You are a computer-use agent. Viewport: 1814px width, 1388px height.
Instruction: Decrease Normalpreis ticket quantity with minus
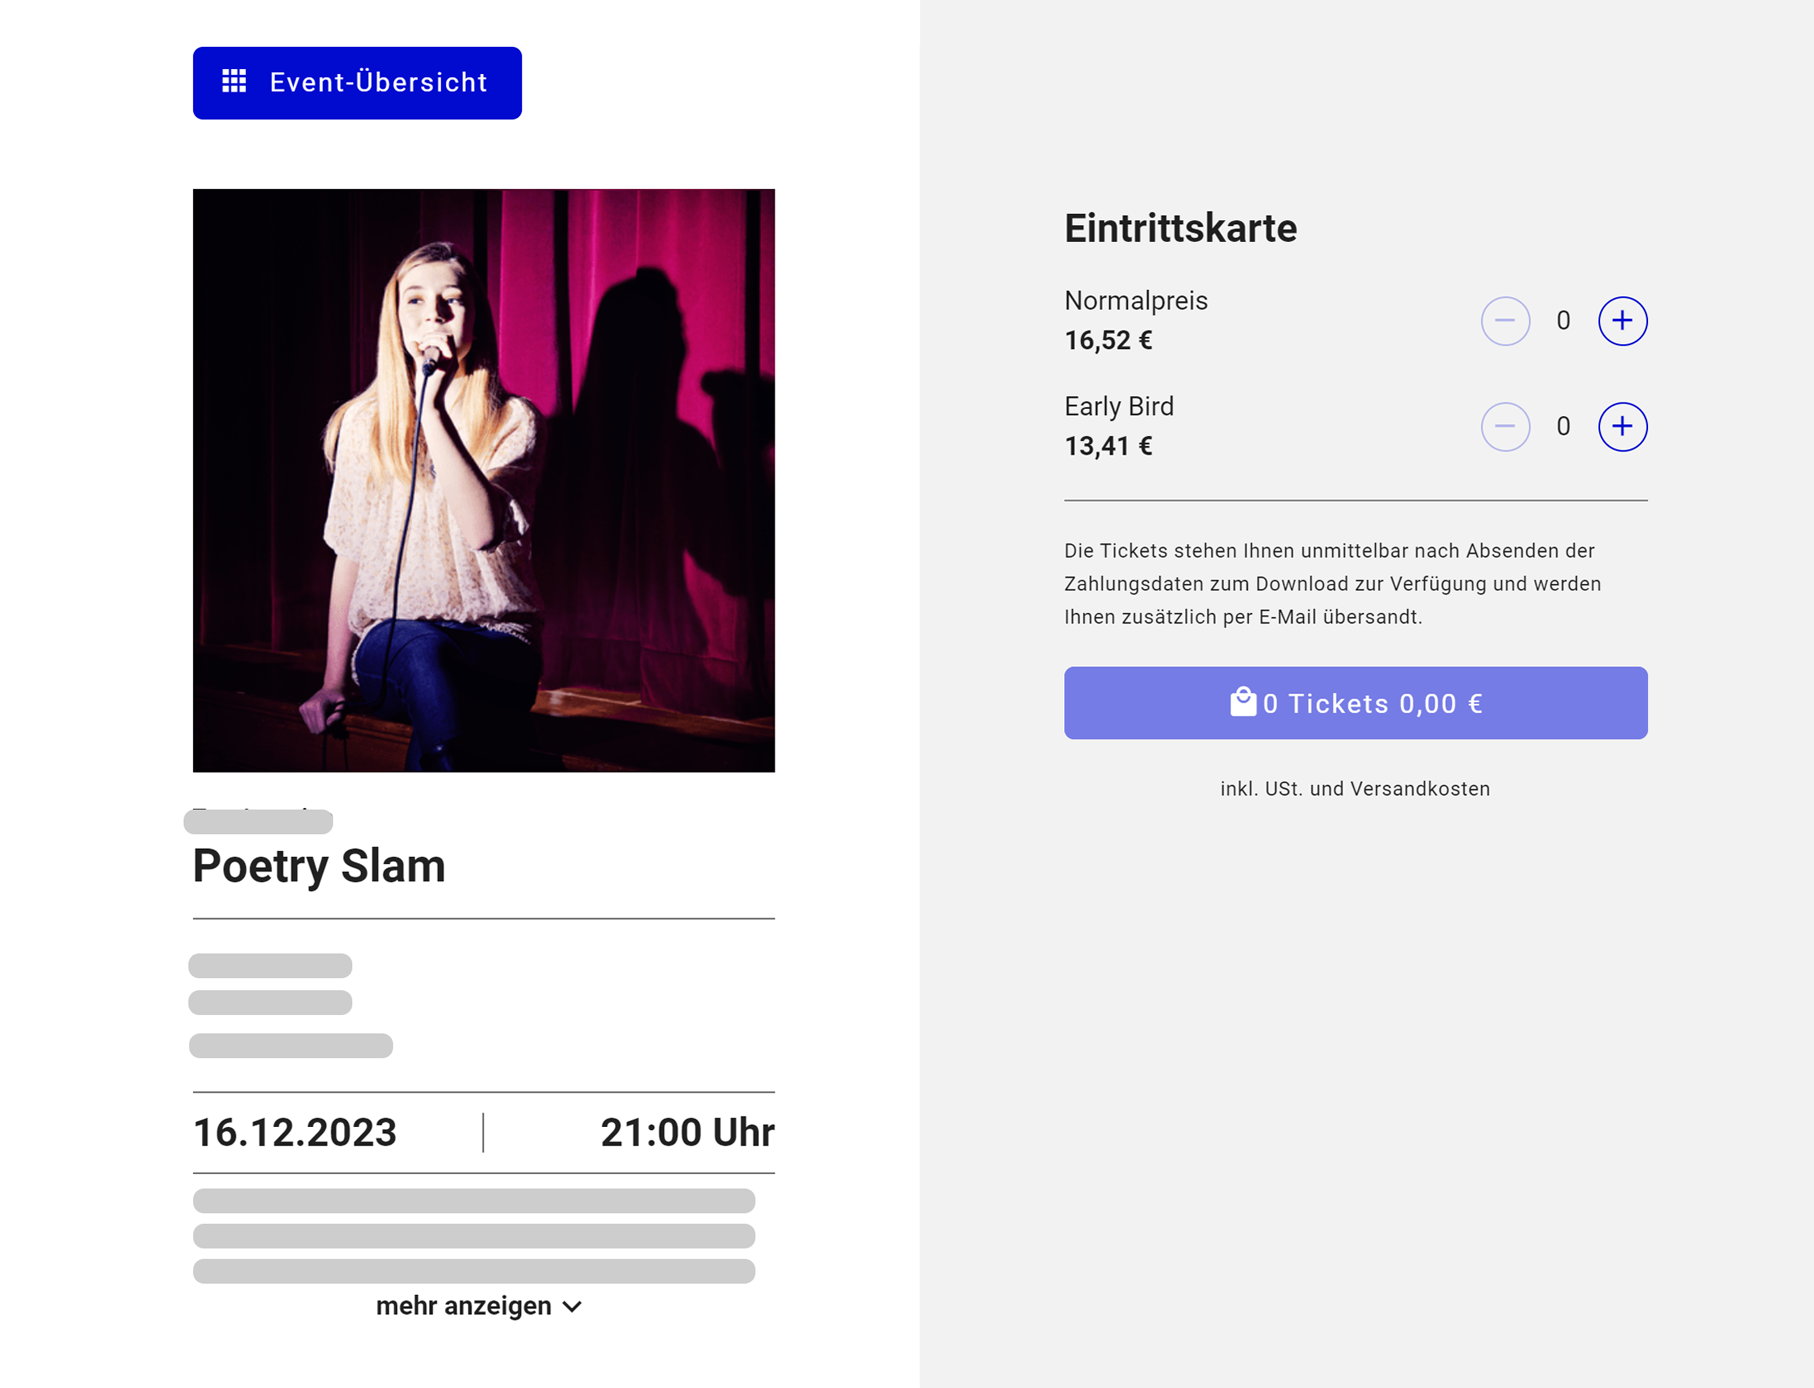pos(1505,321)
